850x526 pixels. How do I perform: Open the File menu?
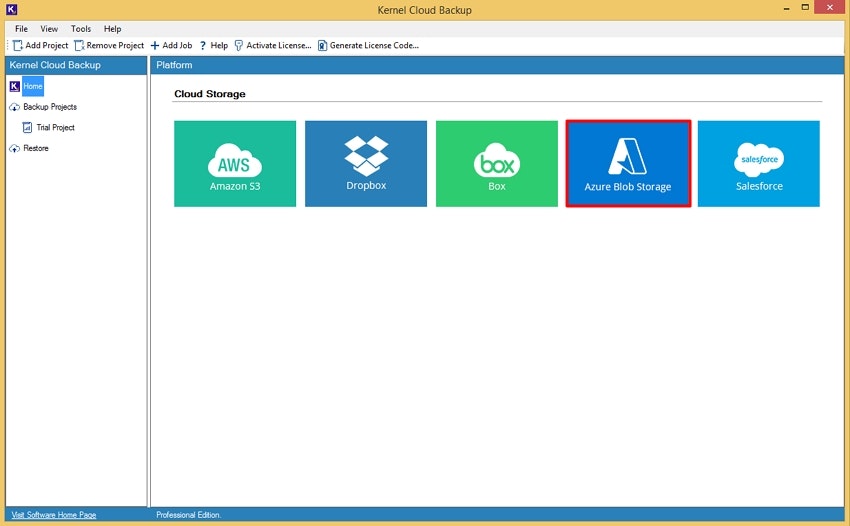pos(21,29)
